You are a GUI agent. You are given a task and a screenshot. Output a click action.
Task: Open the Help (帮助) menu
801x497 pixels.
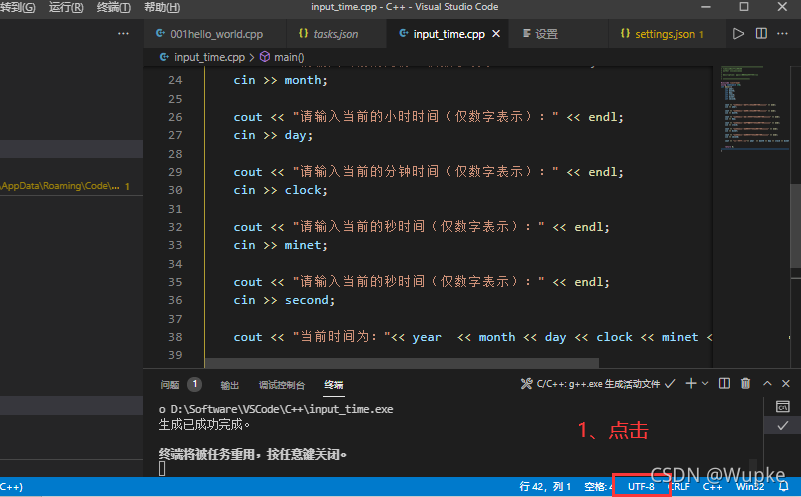[162, 7]
